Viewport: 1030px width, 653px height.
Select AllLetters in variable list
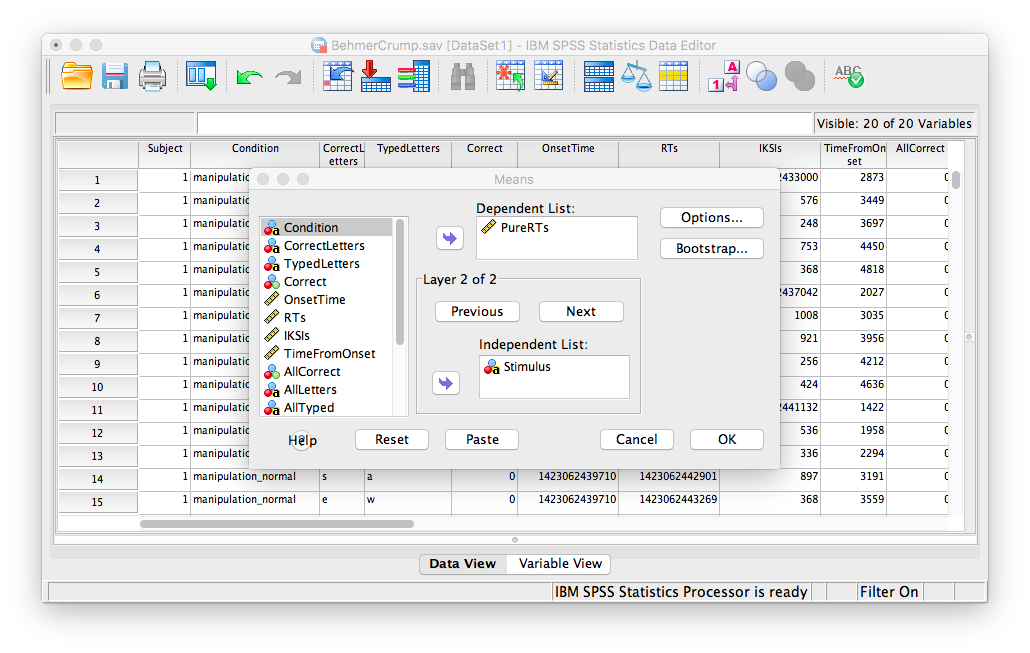[x=326, y=390]
